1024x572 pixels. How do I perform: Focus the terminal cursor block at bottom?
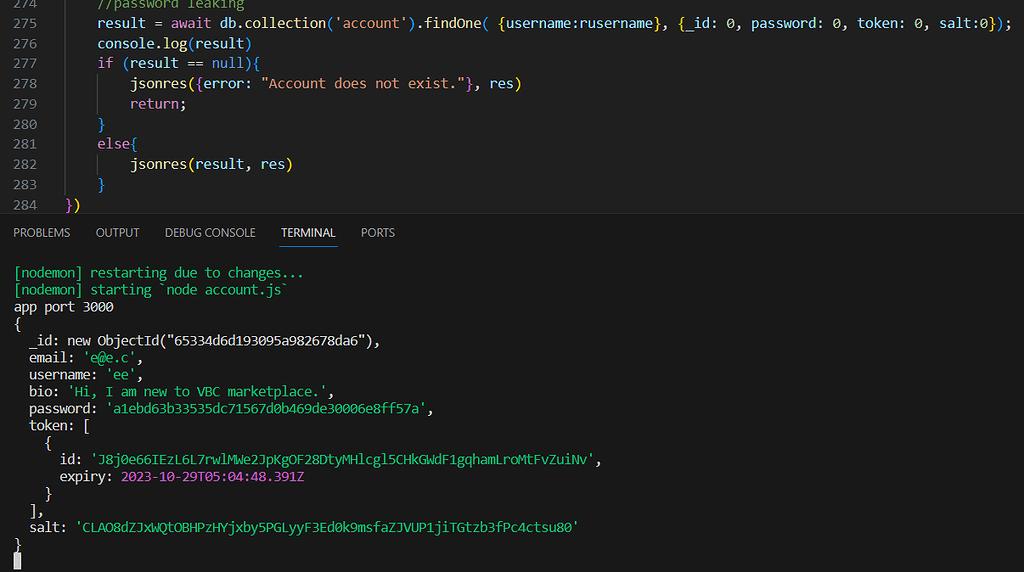[17, 561]
